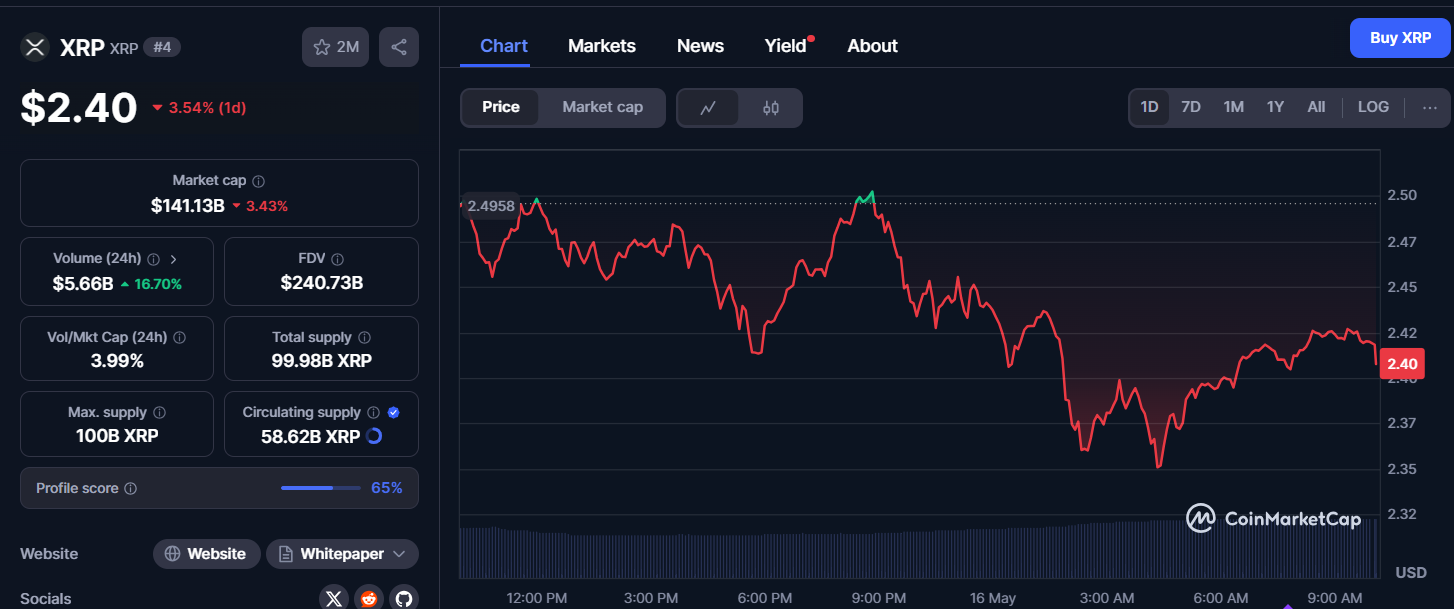Toggle chart to Market cap view
This screenshot has width=1454, height=609.
[x=602, y=107]
